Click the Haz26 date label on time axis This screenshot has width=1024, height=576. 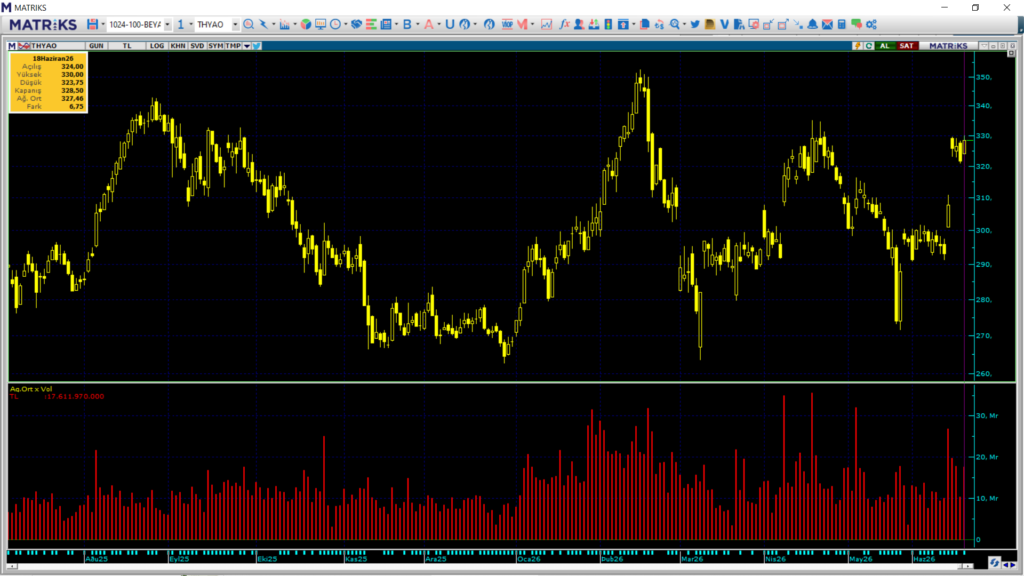(x=924, y=559)
